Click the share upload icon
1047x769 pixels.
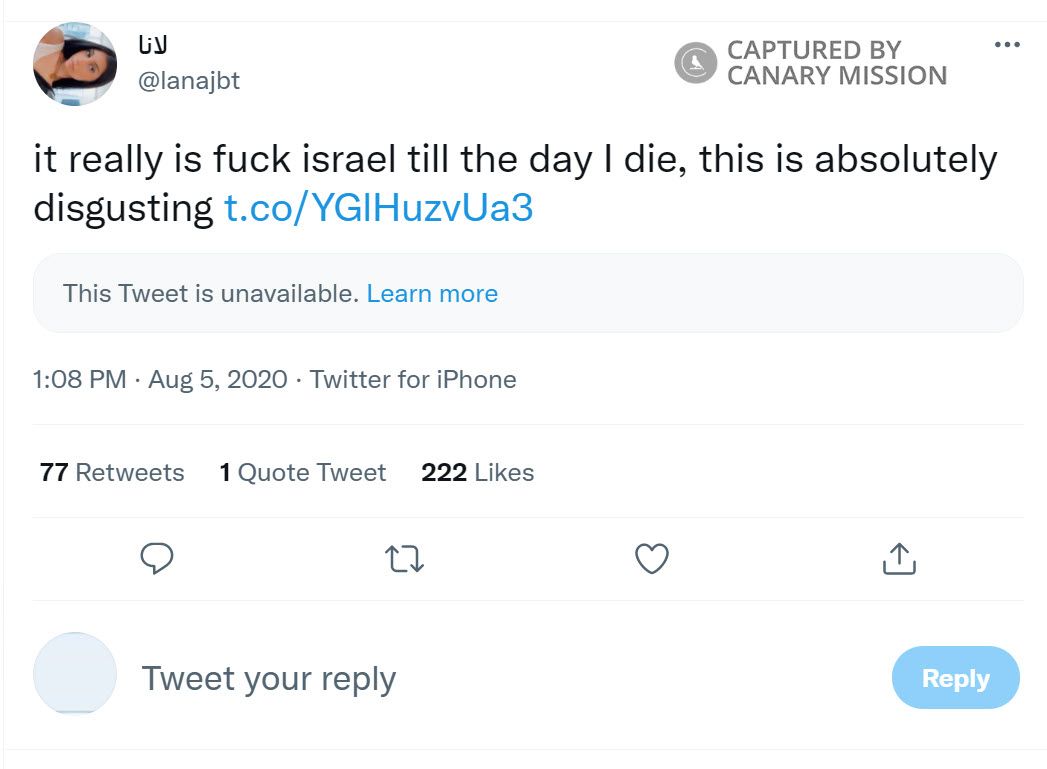pyautogui.click(x=899, y=558)
